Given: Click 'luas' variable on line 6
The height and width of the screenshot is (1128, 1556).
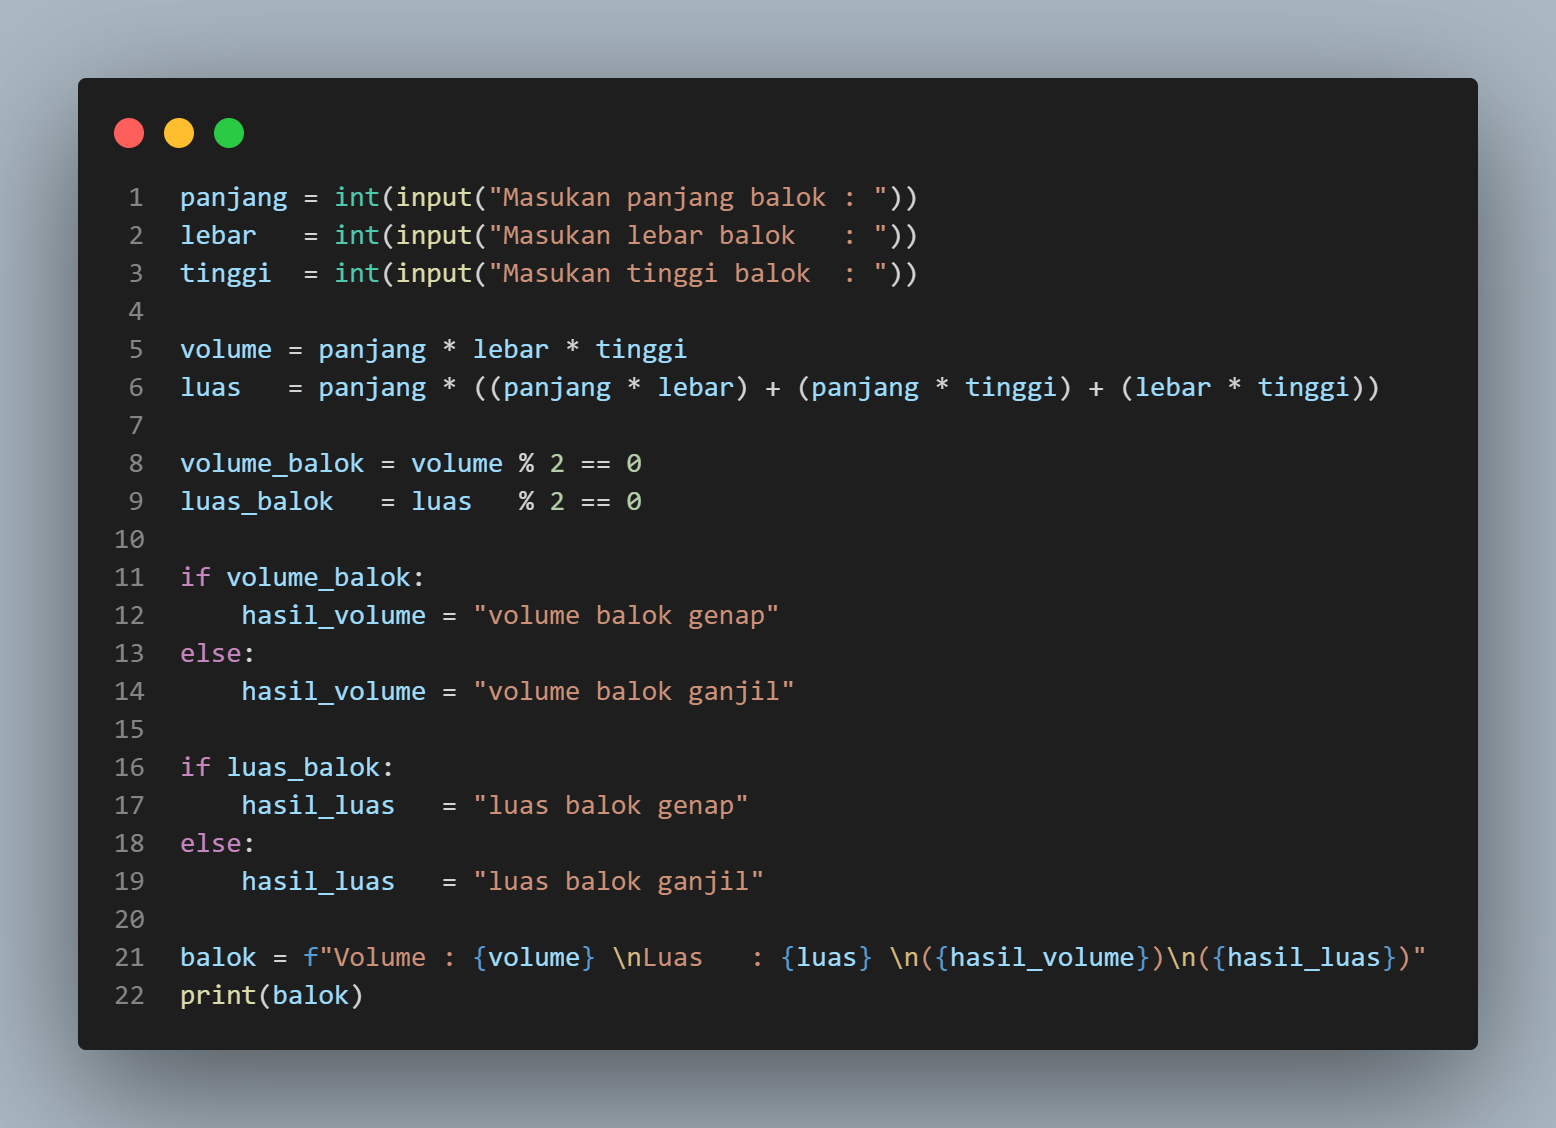Looking at the screenshot, I should point(211,388).
